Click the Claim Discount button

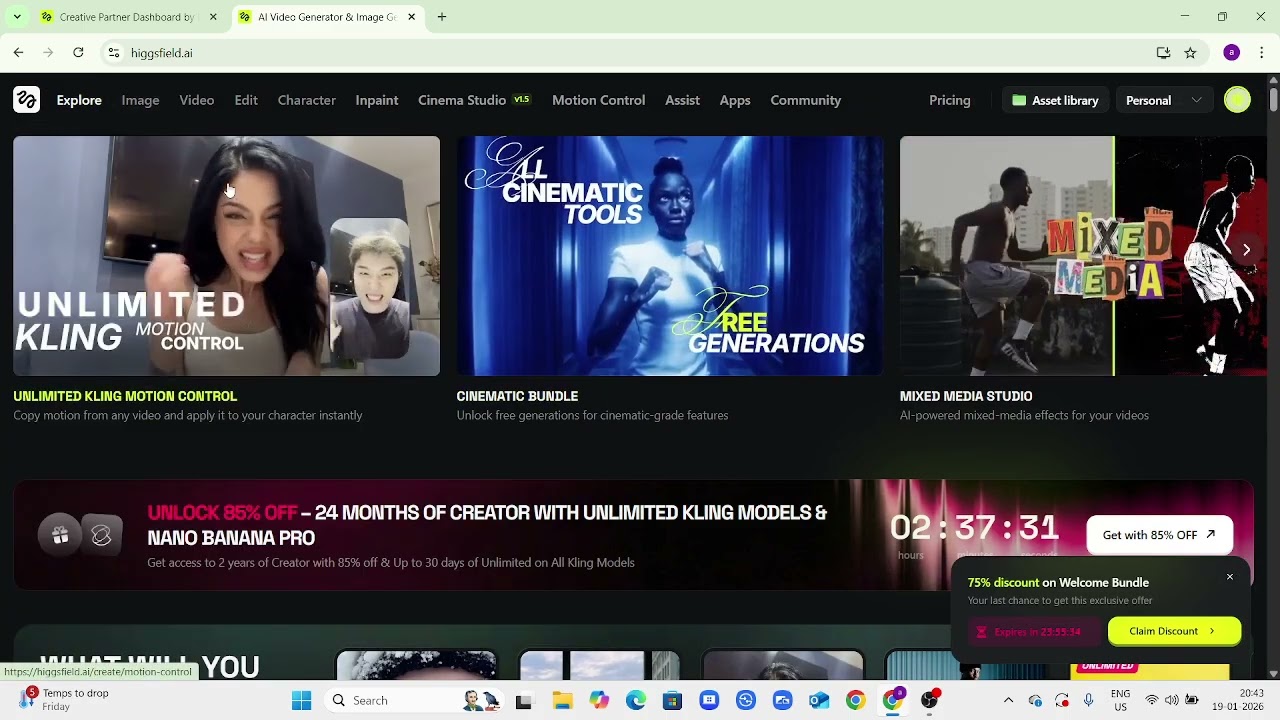click(x=1174, y=631)
